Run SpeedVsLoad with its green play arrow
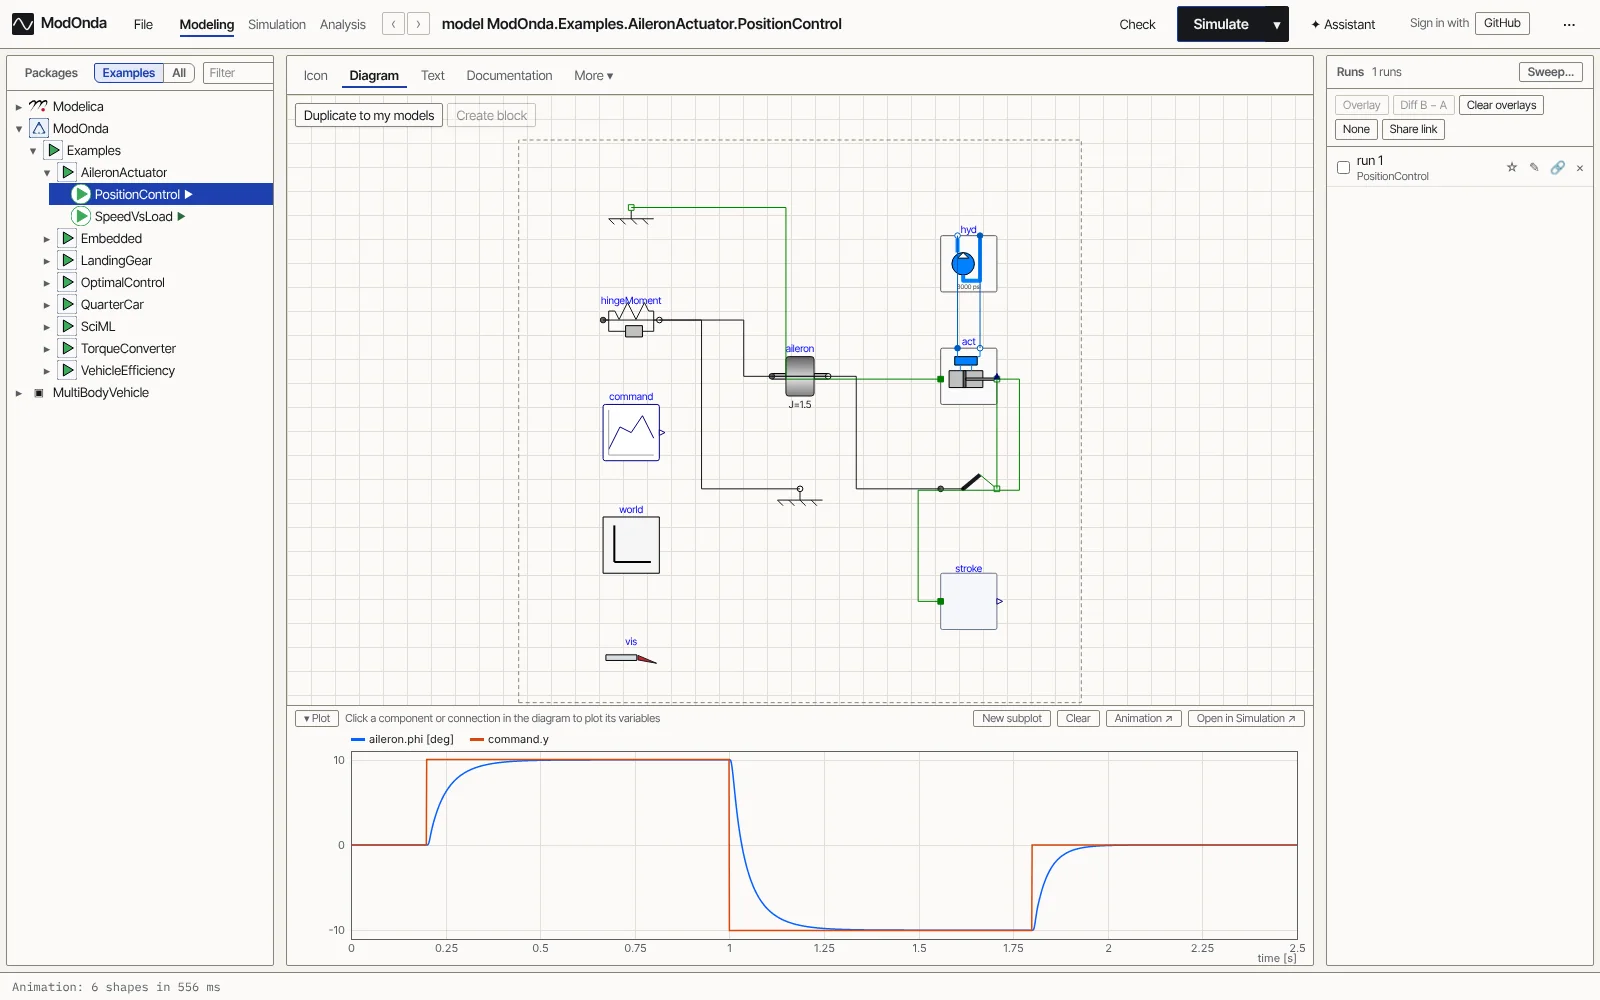 point(181,216)
